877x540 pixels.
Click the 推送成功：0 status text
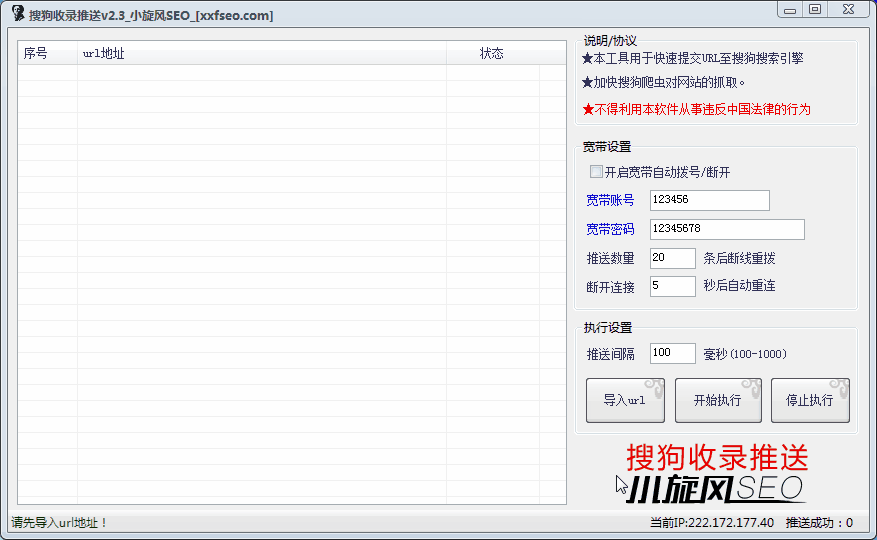[819, 523]
